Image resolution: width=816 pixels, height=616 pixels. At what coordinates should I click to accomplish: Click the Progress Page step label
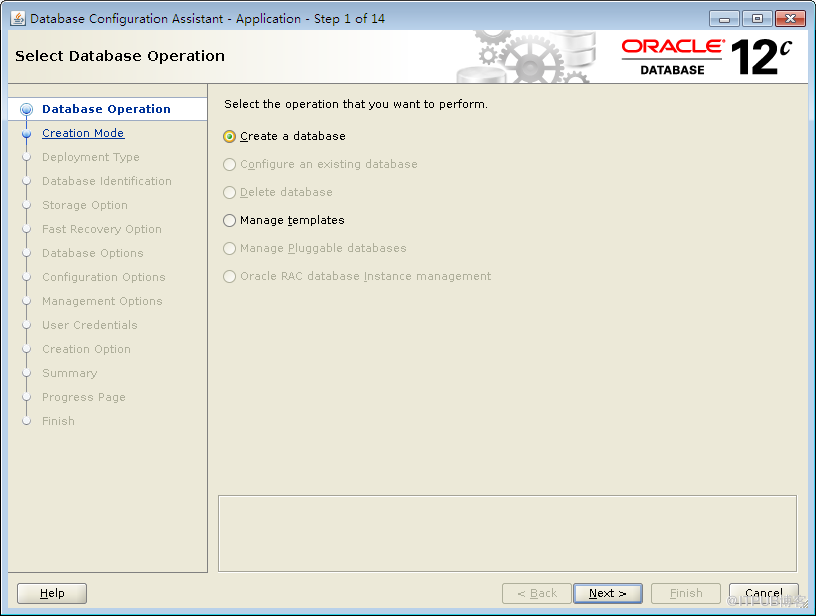pyautogui.click(x=84, y=397)
